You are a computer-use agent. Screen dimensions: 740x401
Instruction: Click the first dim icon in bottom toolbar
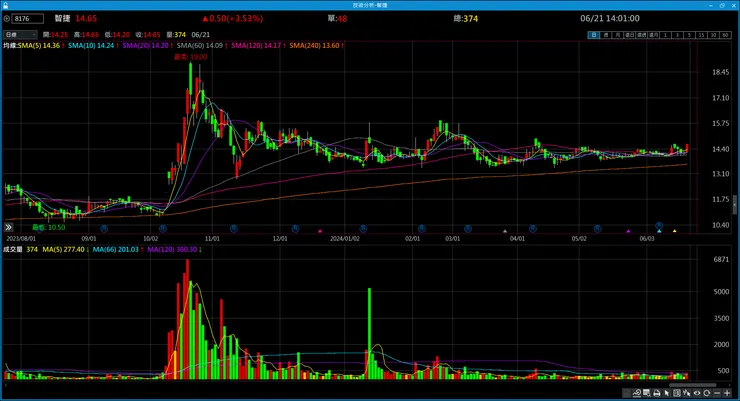coord(626,393)
